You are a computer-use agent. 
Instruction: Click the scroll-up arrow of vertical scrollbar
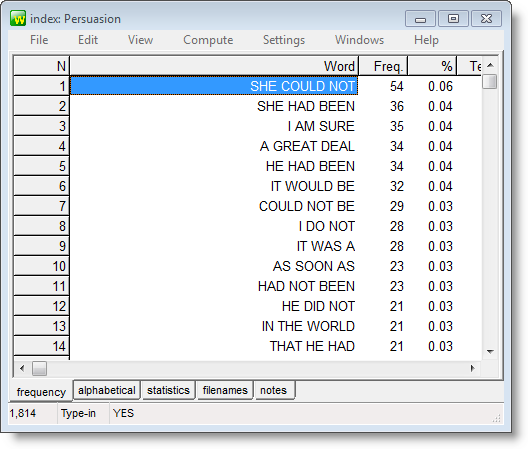(490, 65)
